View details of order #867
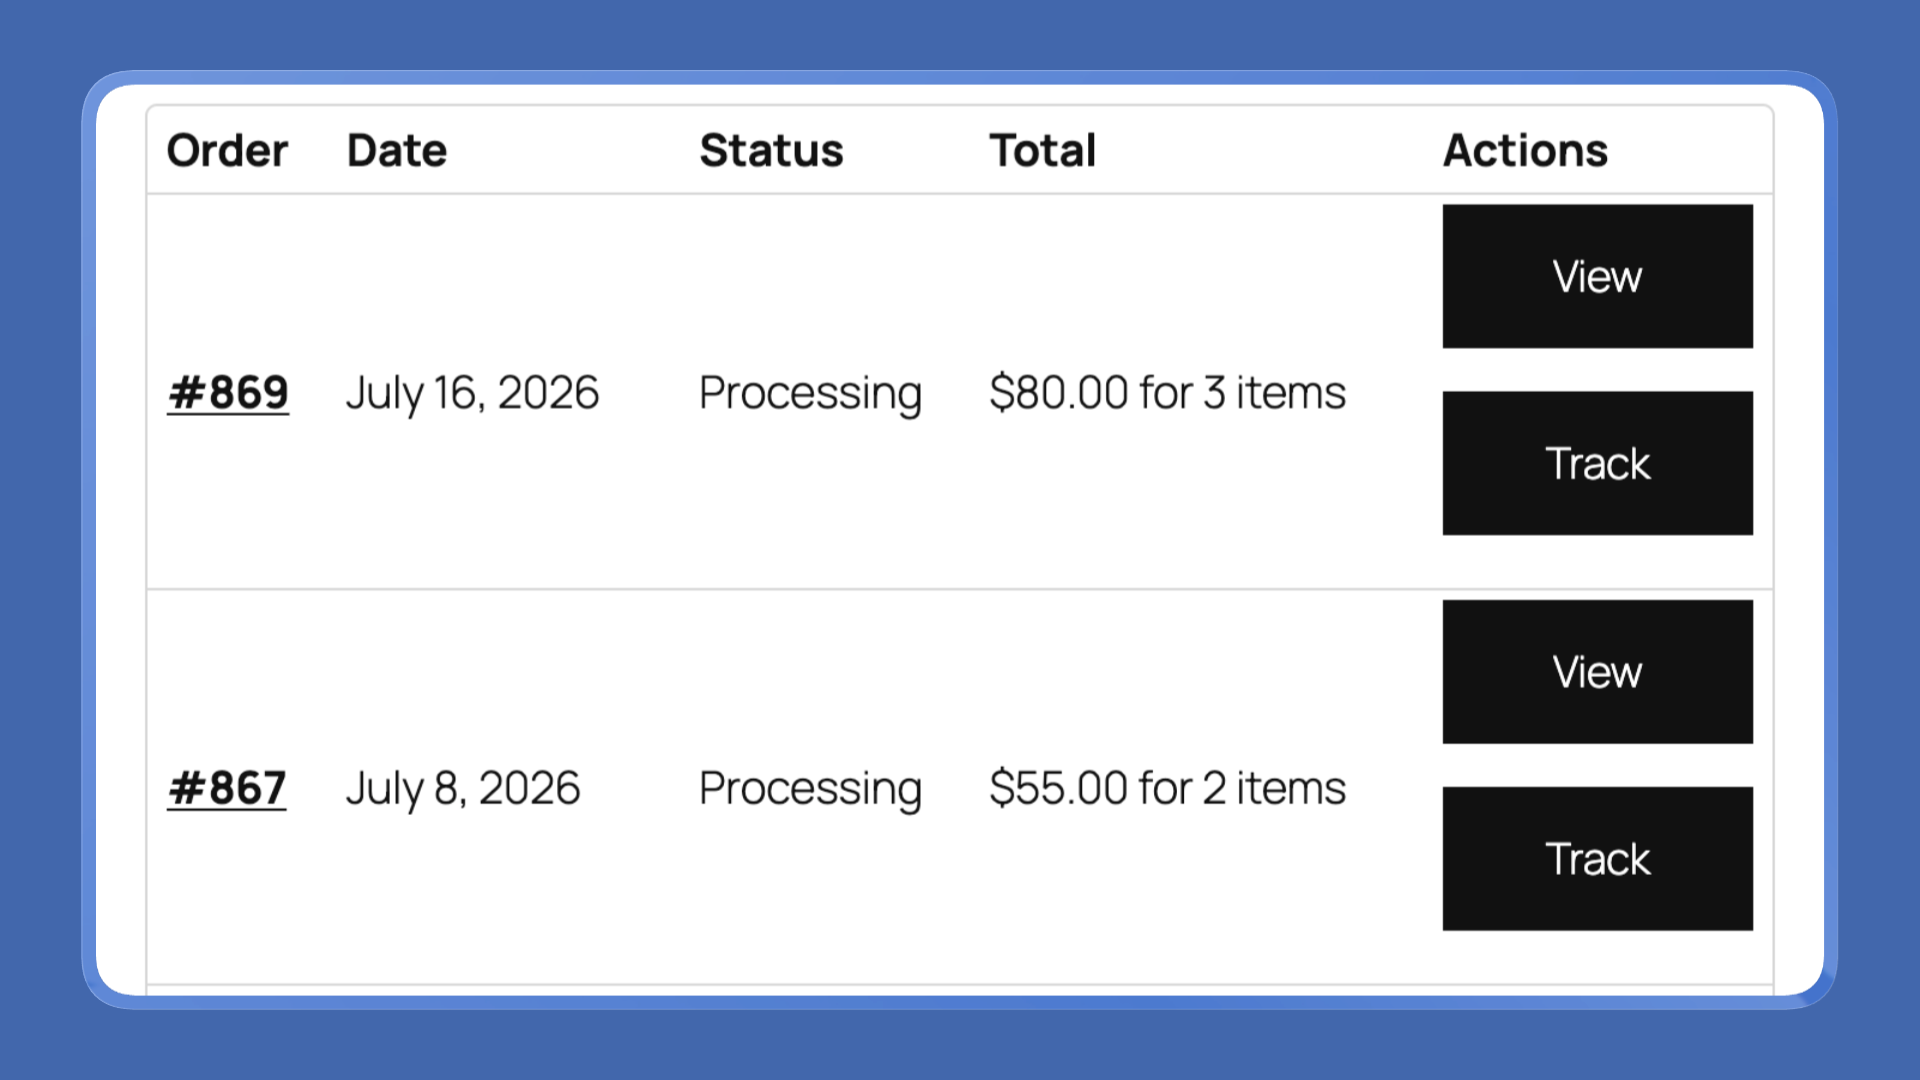This screenshot has width=1920, height=1080. click(1597, 672)
